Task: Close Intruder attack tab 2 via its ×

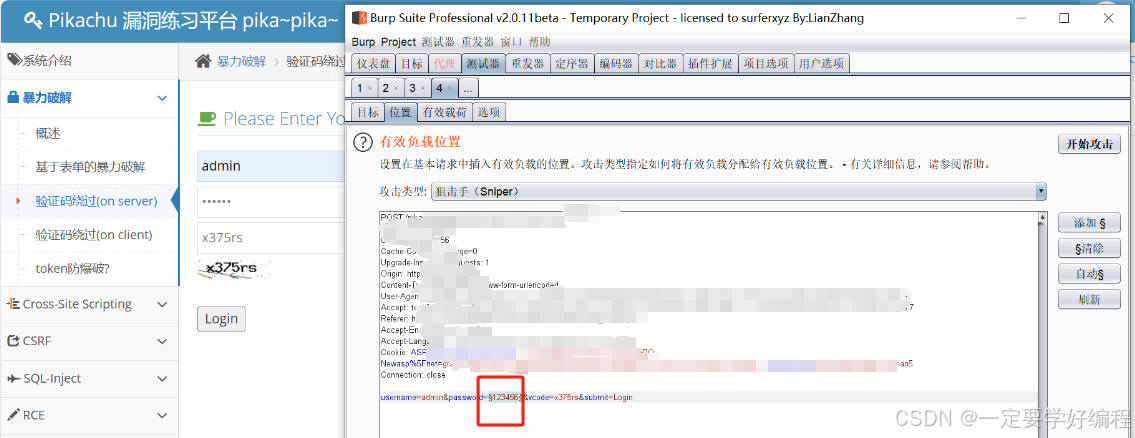Action: click(396, 88)
